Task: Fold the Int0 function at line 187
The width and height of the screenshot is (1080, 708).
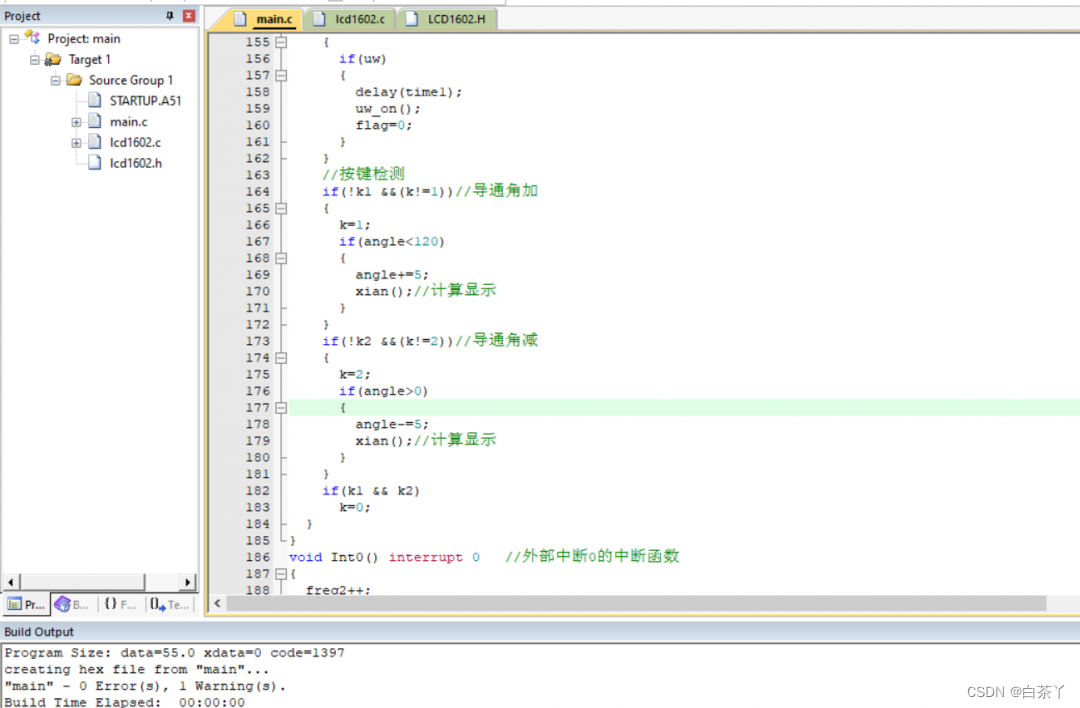Action: click(x=281, y=574)
